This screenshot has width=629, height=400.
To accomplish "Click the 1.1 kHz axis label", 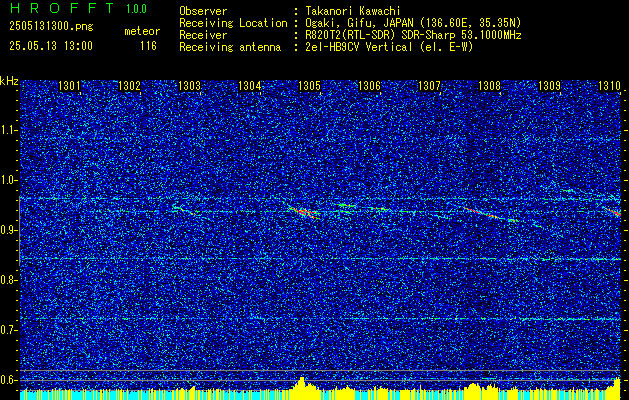I will (9, 130).
